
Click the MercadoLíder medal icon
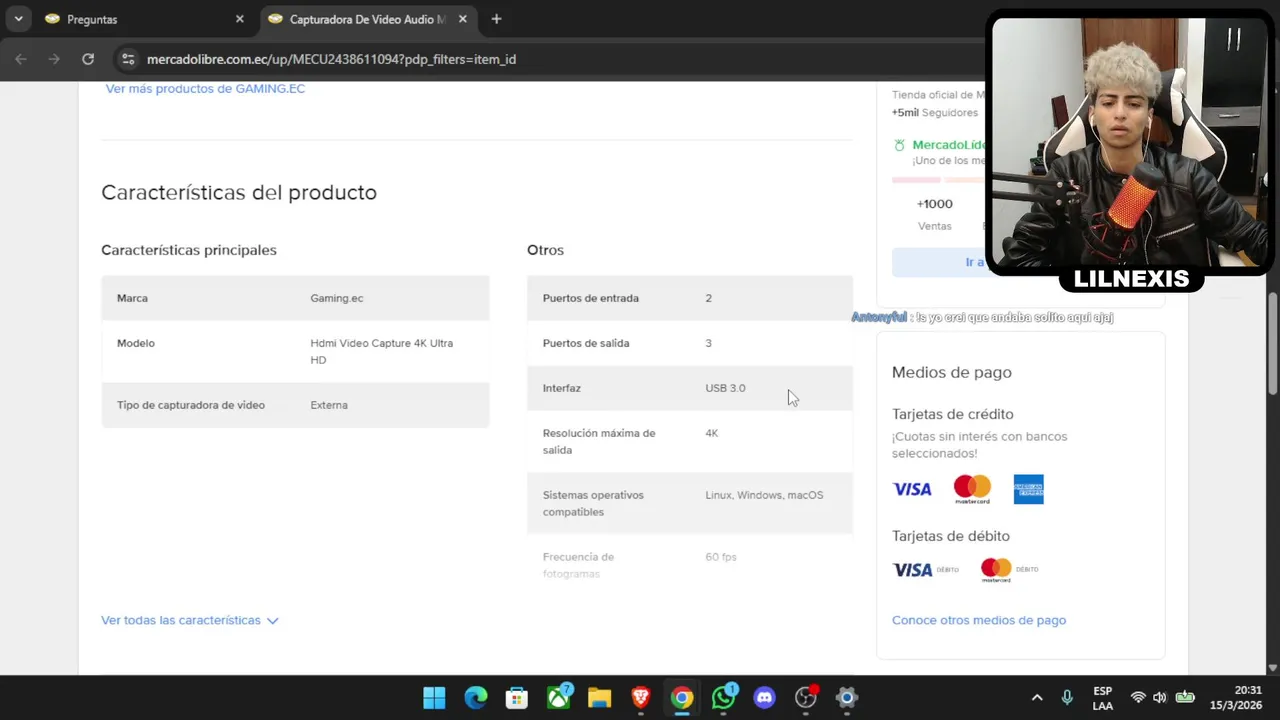point(900,145)
